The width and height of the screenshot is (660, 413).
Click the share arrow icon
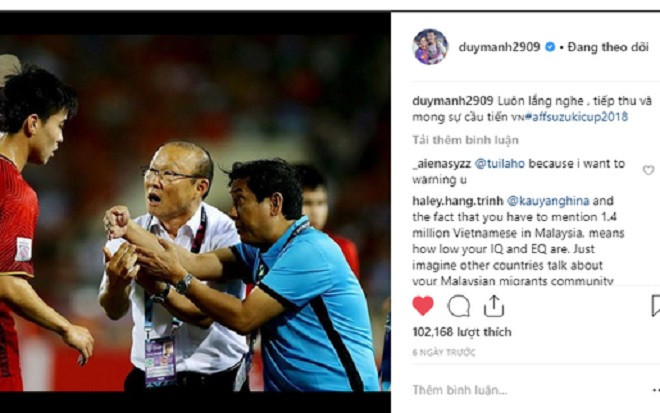pos(494,306)
